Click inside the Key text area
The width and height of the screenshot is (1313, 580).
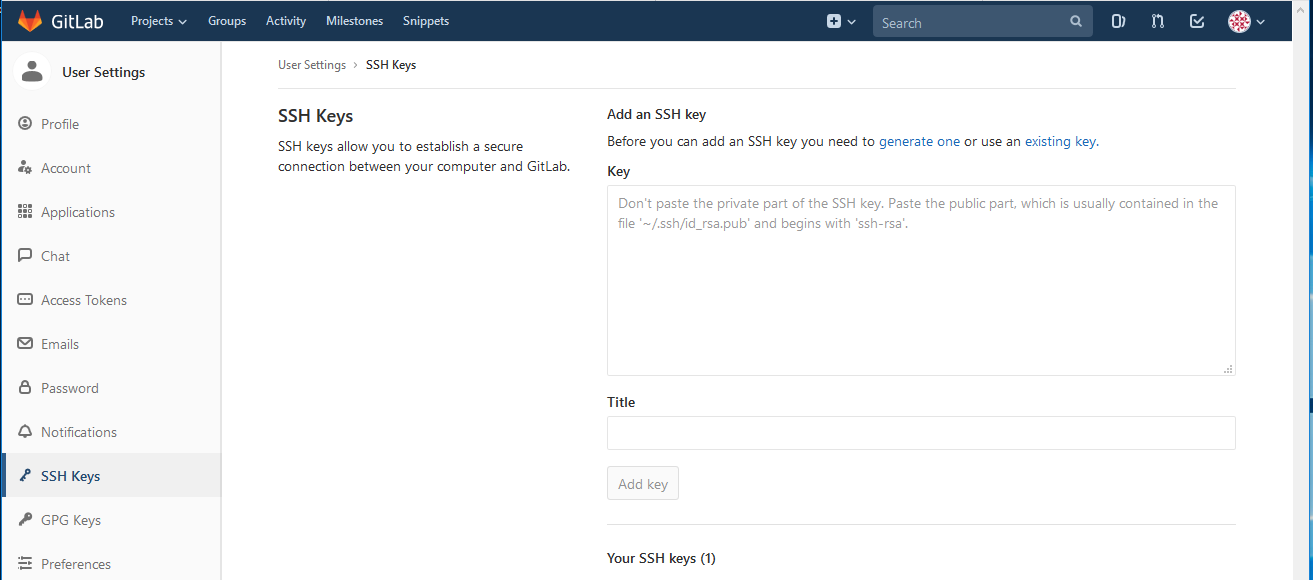pos(921,280)
